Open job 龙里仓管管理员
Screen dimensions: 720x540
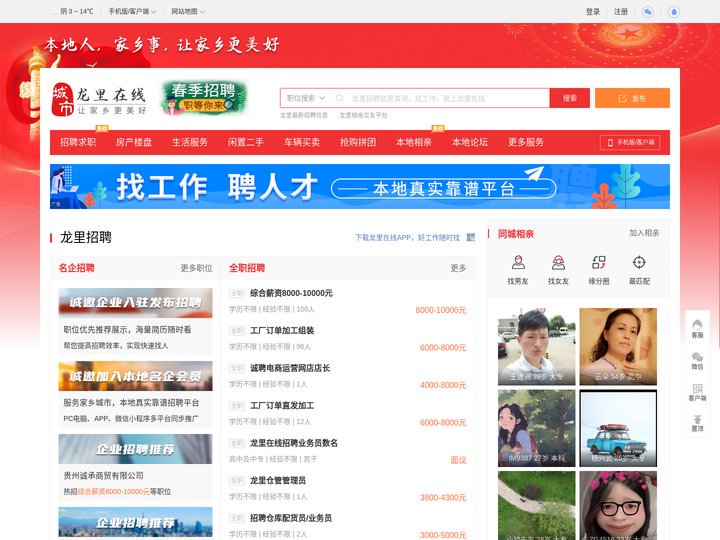click(278, 481)
